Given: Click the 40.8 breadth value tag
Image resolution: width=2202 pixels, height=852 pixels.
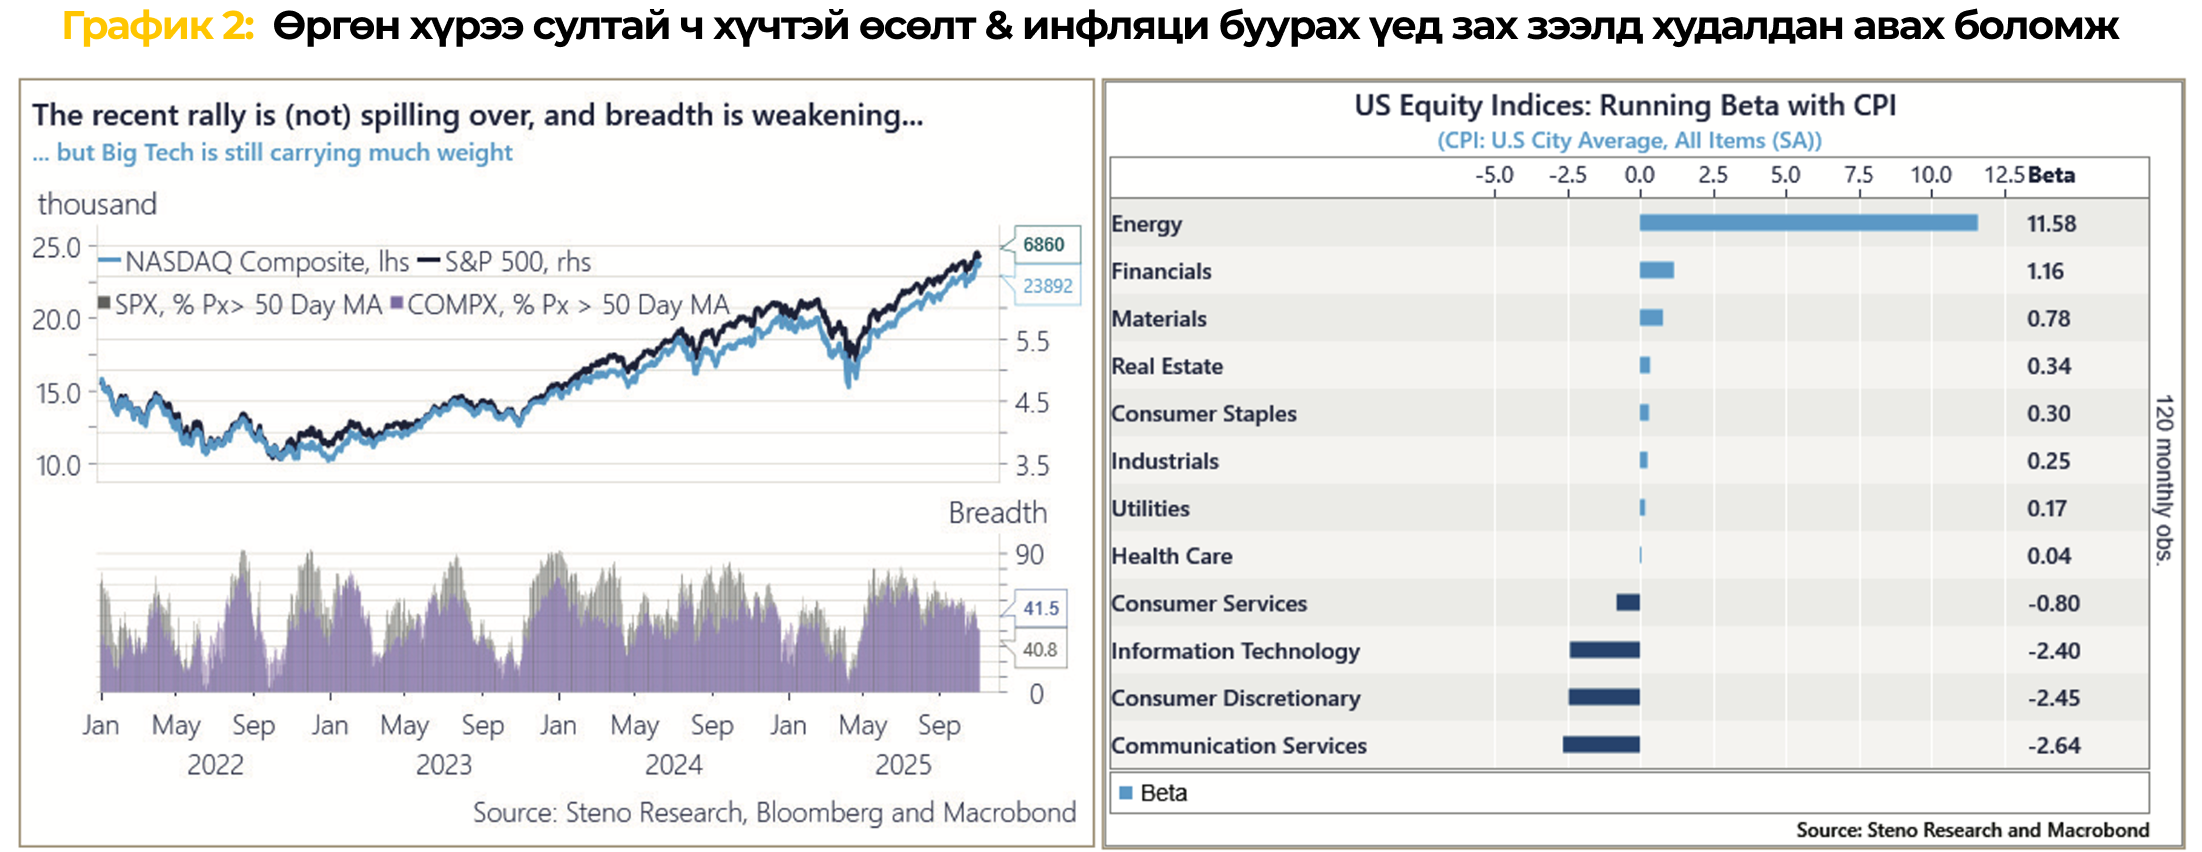Looking at the screenshot, I should click(x=1040, y=650).
